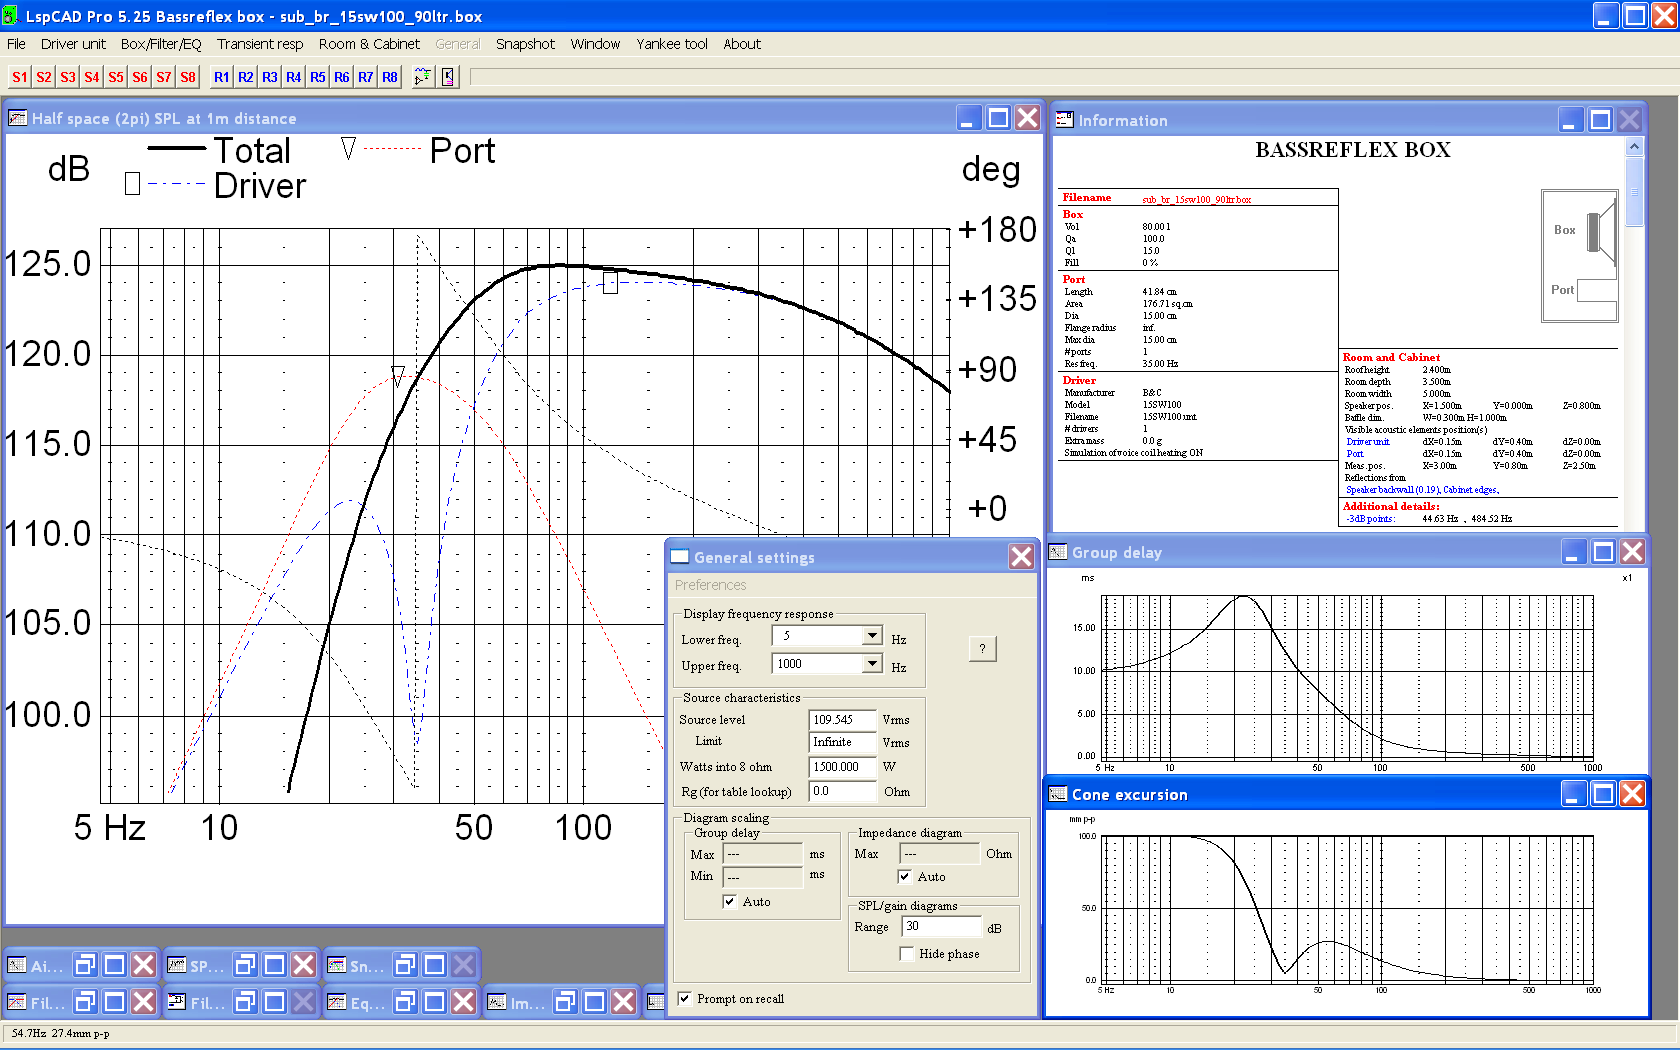Open the Box/Filter/EQ menu
This screenshot has height=1050, width=1680.
pos(161,44)
